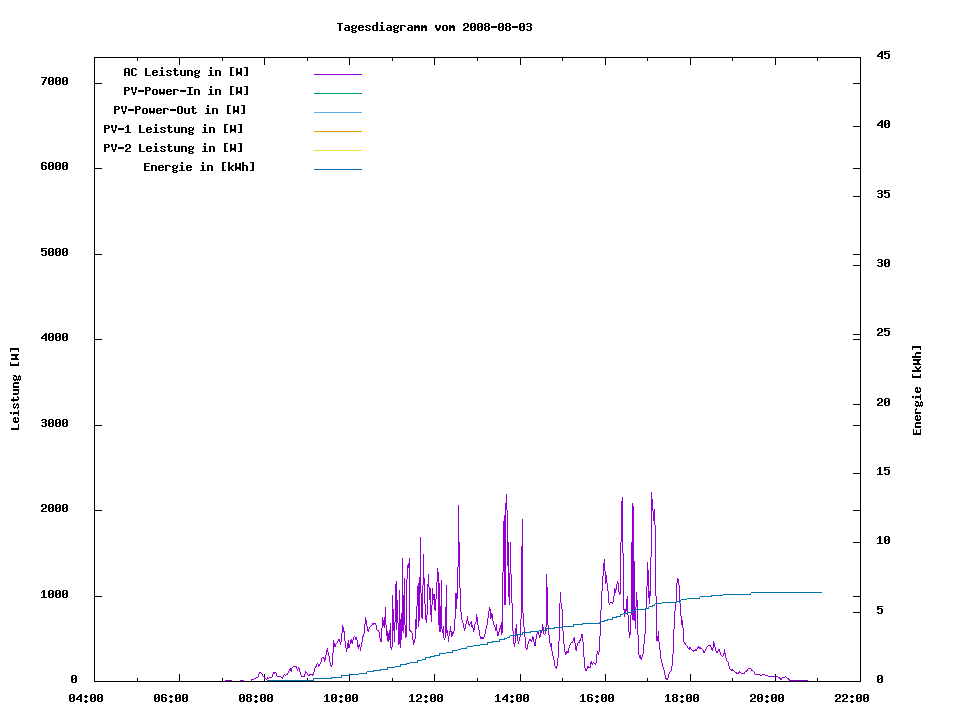Click the 20 label on the energy axis

[884, 402]
